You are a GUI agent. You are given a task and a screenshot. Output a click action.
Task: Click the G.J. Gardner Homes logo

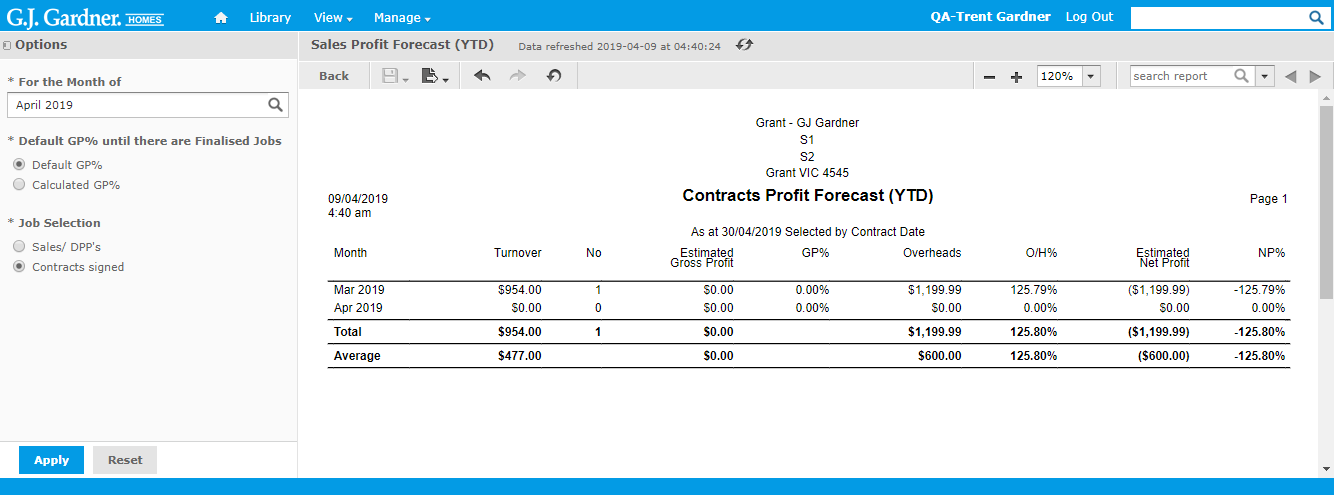tap(85, 18)
